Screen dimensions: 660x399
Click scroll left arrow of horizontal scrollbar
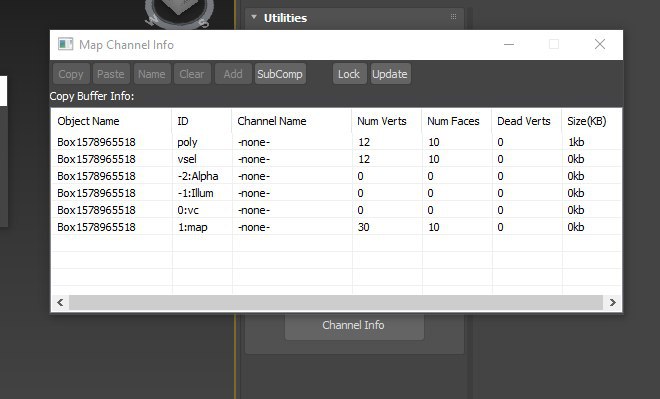click(60, 302)
